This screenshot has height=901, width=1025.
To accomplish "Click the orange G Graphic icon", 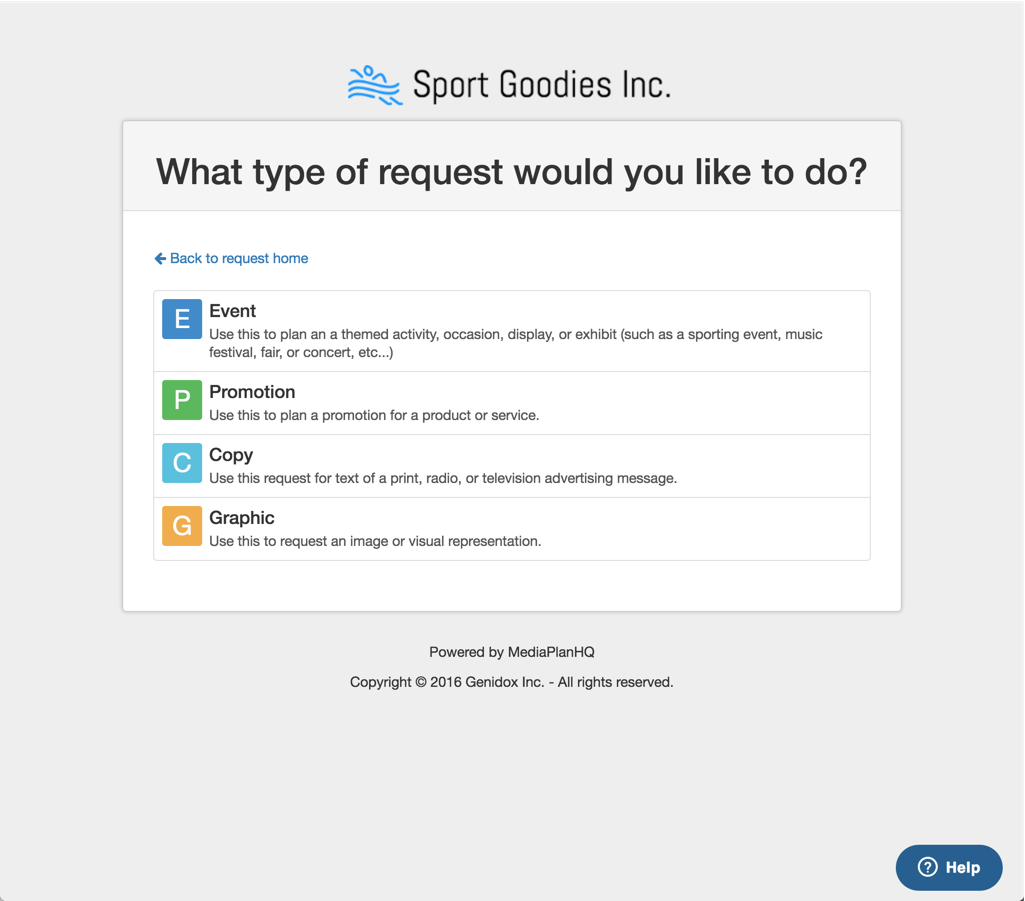I will pyautogui.click(x=182, y=526).
